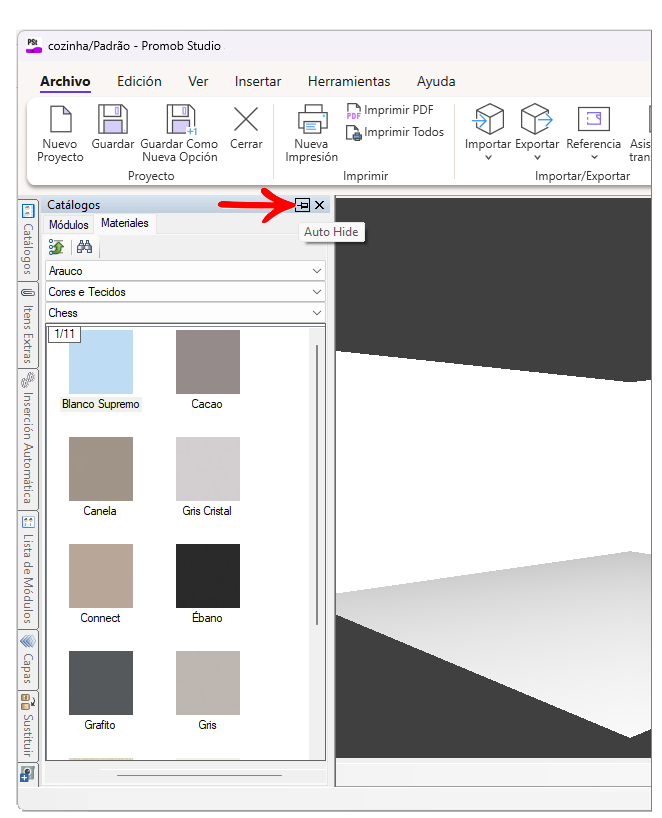Click the Nuevo Proyecto icon

61,118
